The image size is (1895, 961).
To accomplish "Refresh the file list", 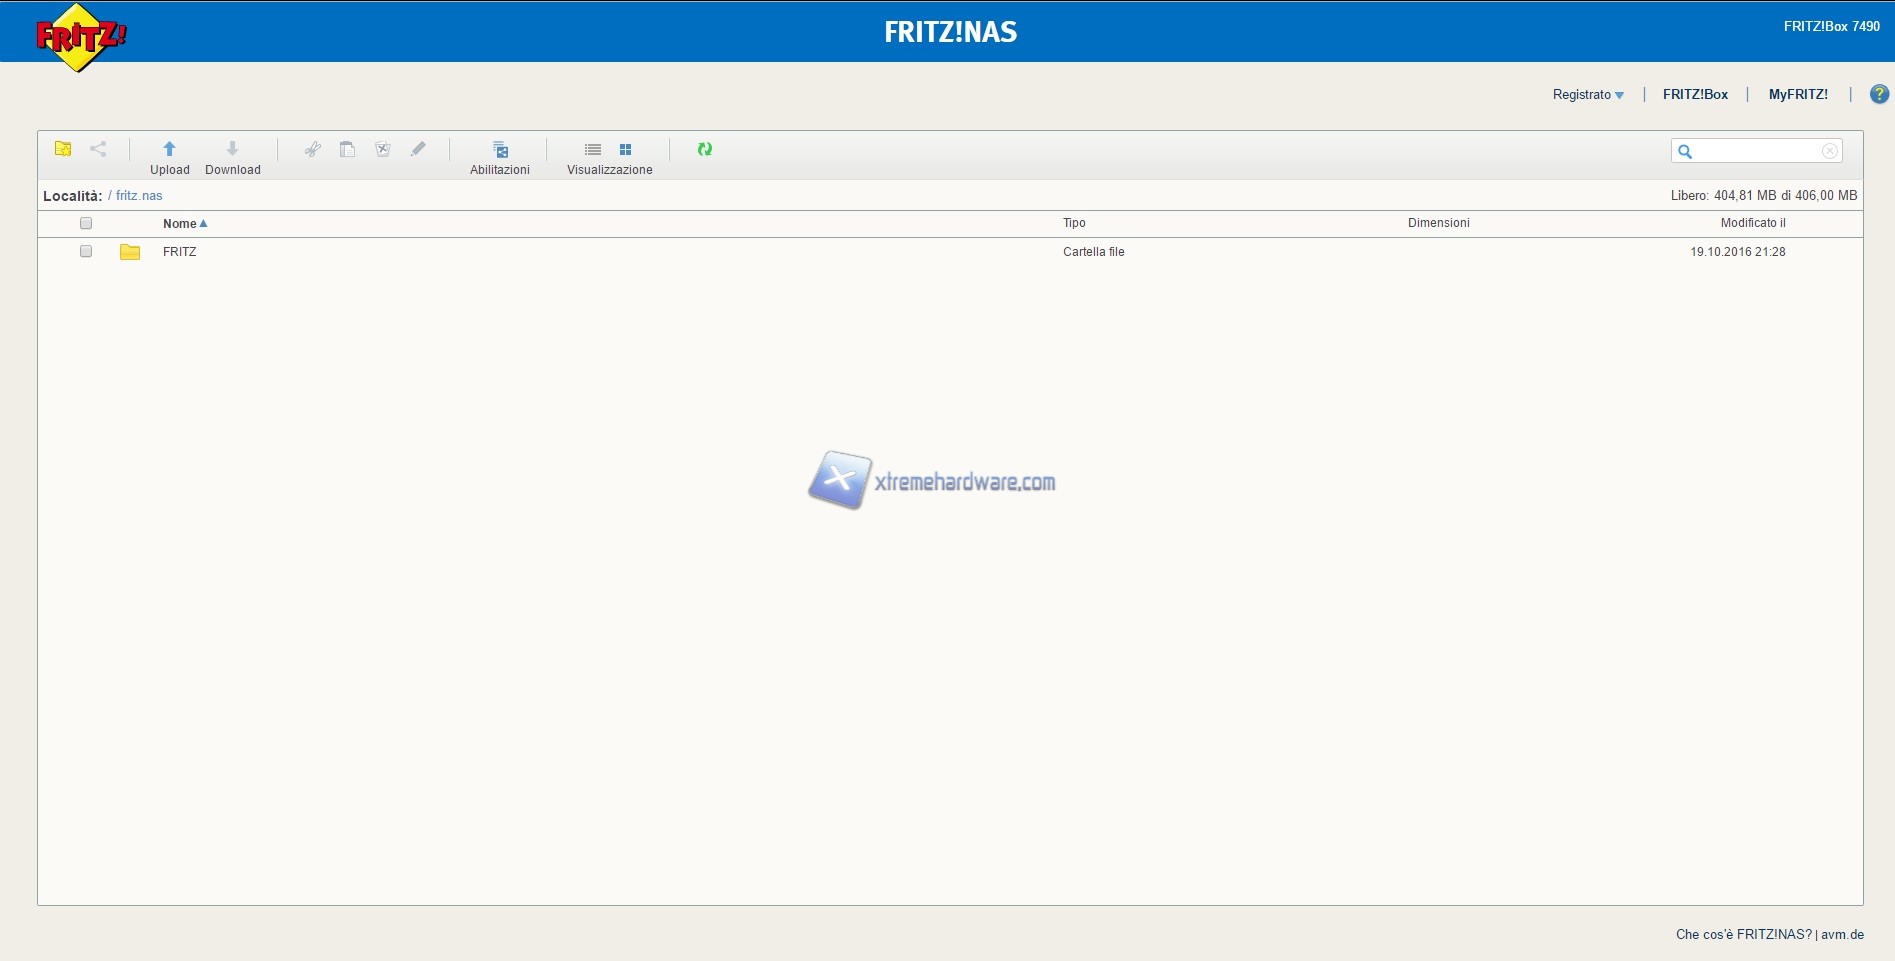I will (705, 149).
